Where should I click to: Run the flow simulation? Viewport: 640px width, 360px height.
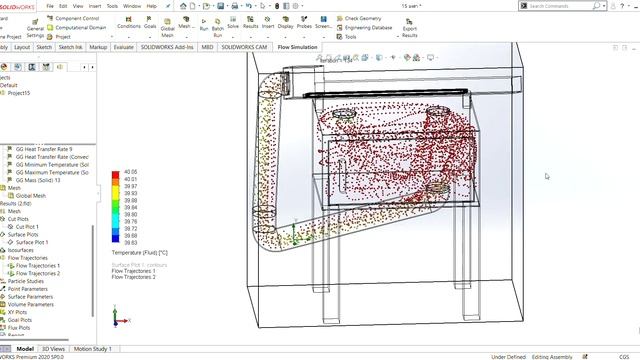click(204, 25)
